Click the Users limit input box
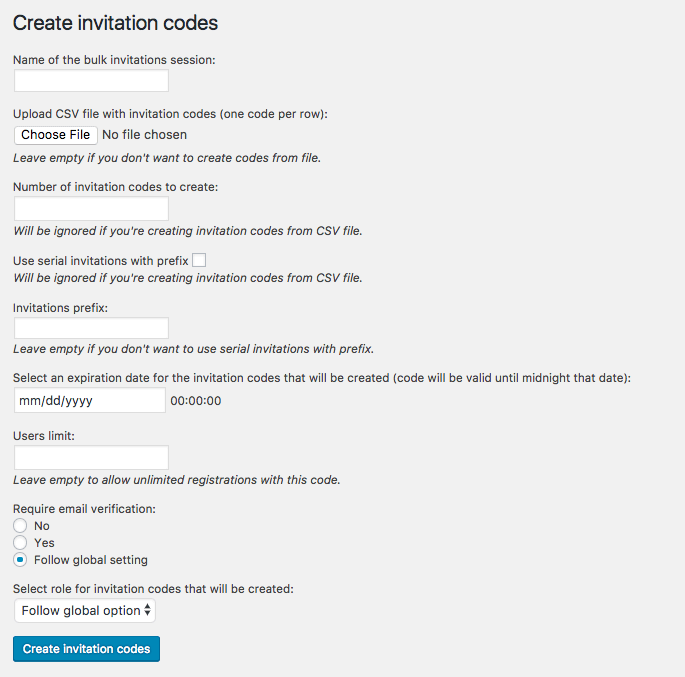The height and width of the screenshot is (677, 685). coord(91,458)
